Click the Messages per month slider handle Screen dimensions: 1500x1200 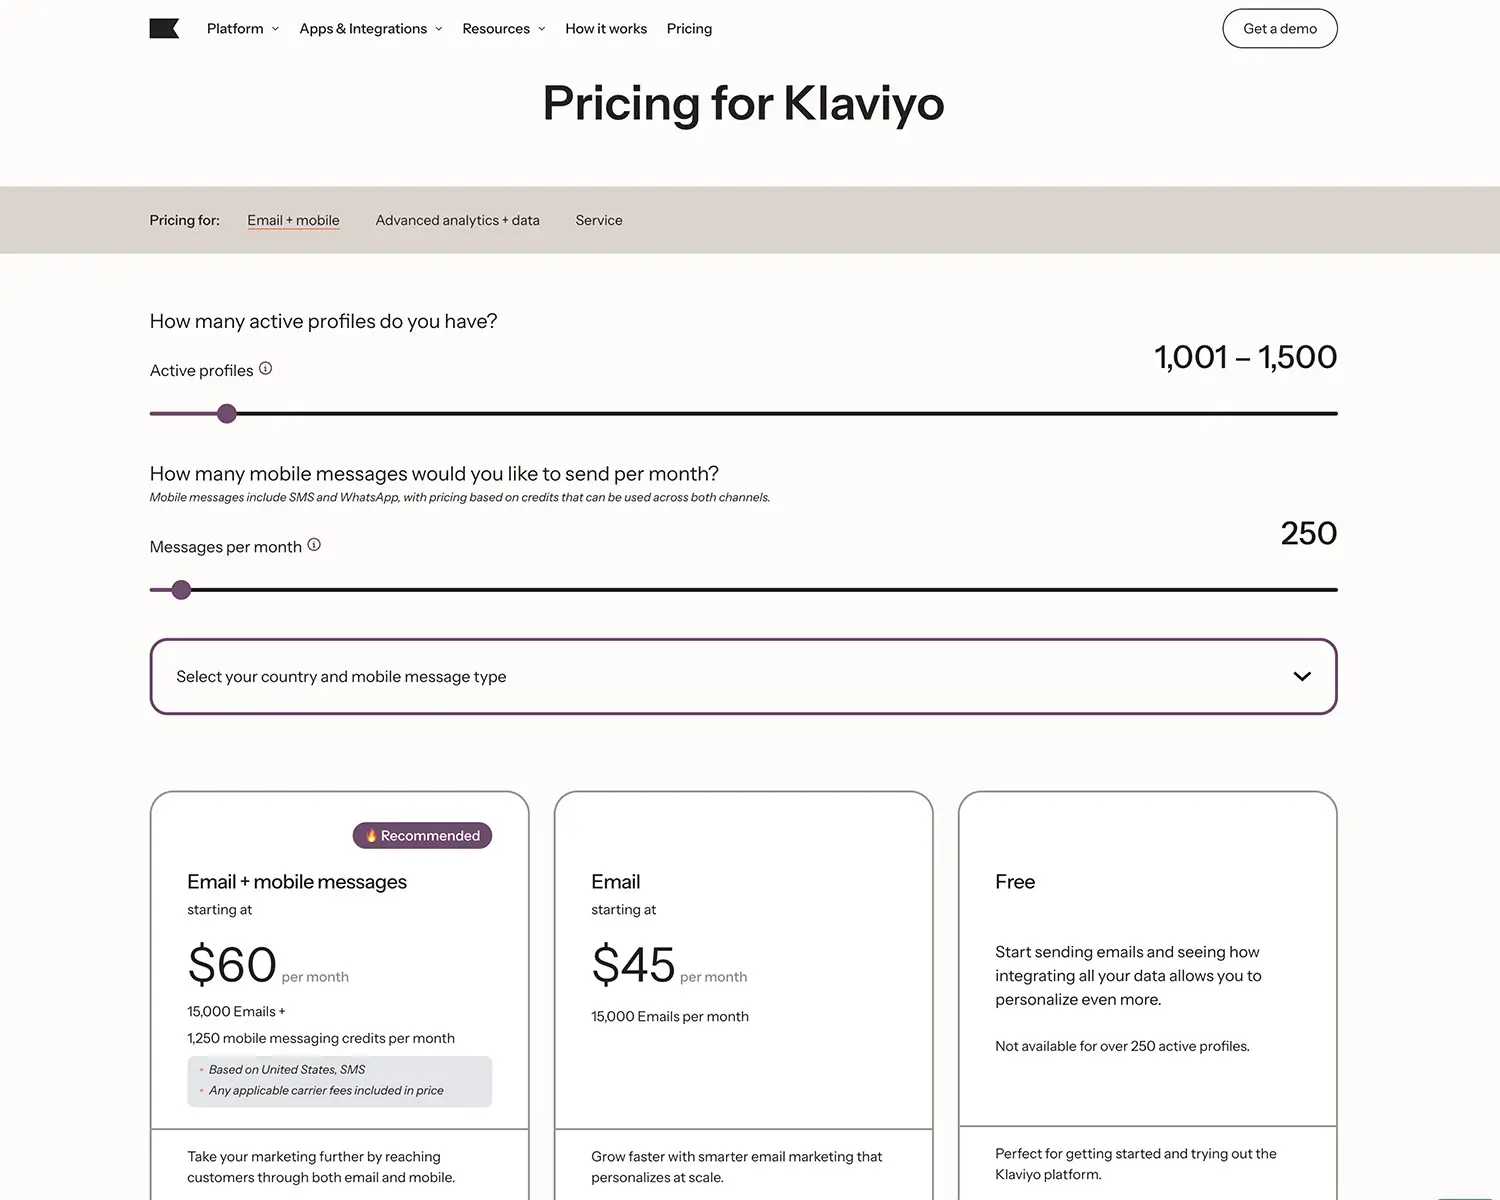pyautogui.click(x=181, y=590)
